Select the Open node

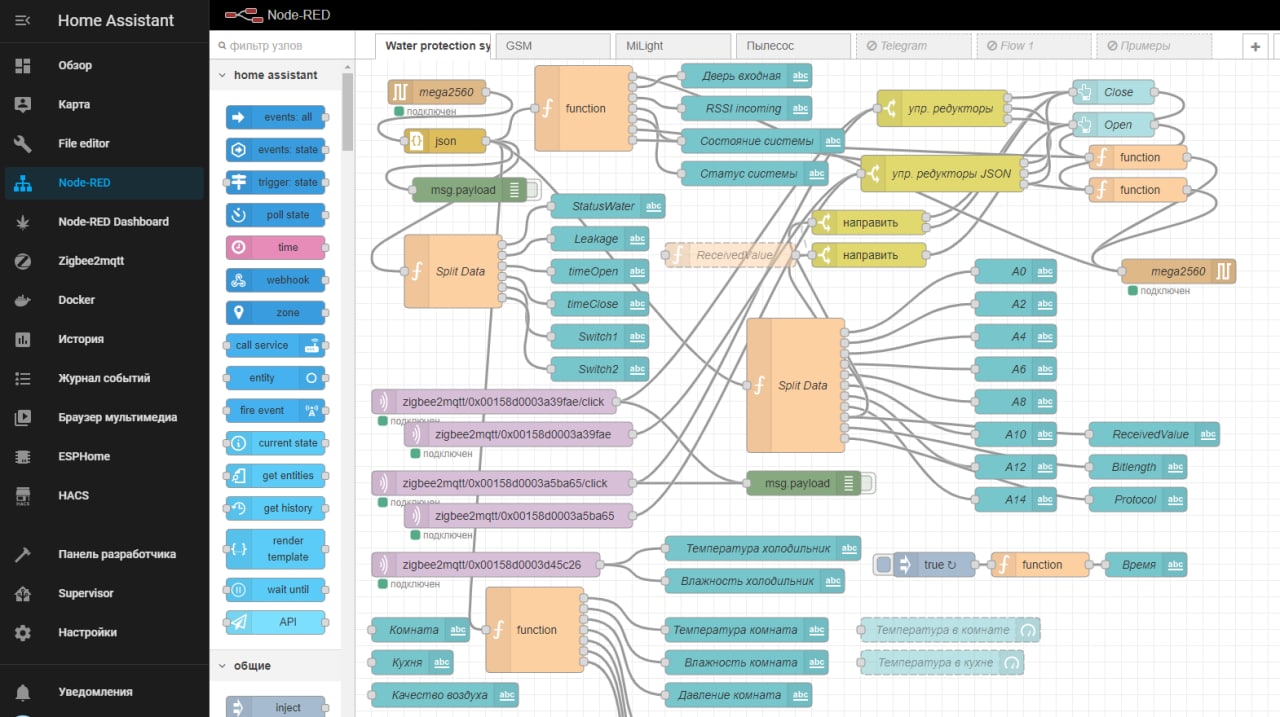(1113, 125)
